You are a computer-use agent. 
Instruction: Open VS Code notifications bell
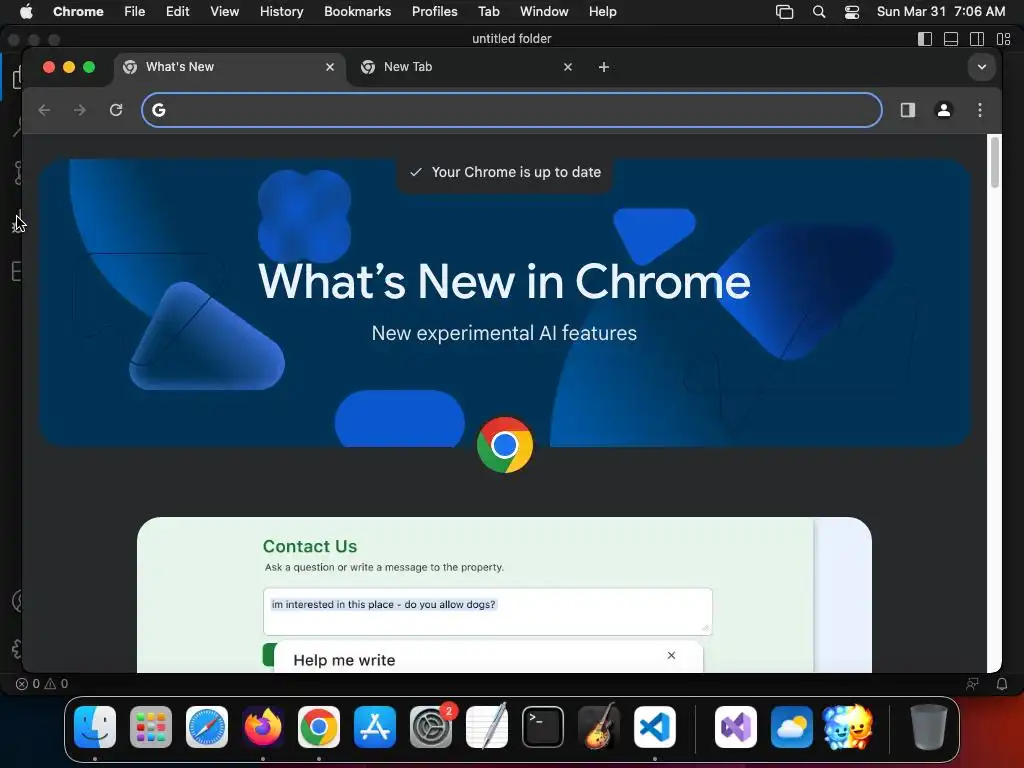pos(1002,684)
